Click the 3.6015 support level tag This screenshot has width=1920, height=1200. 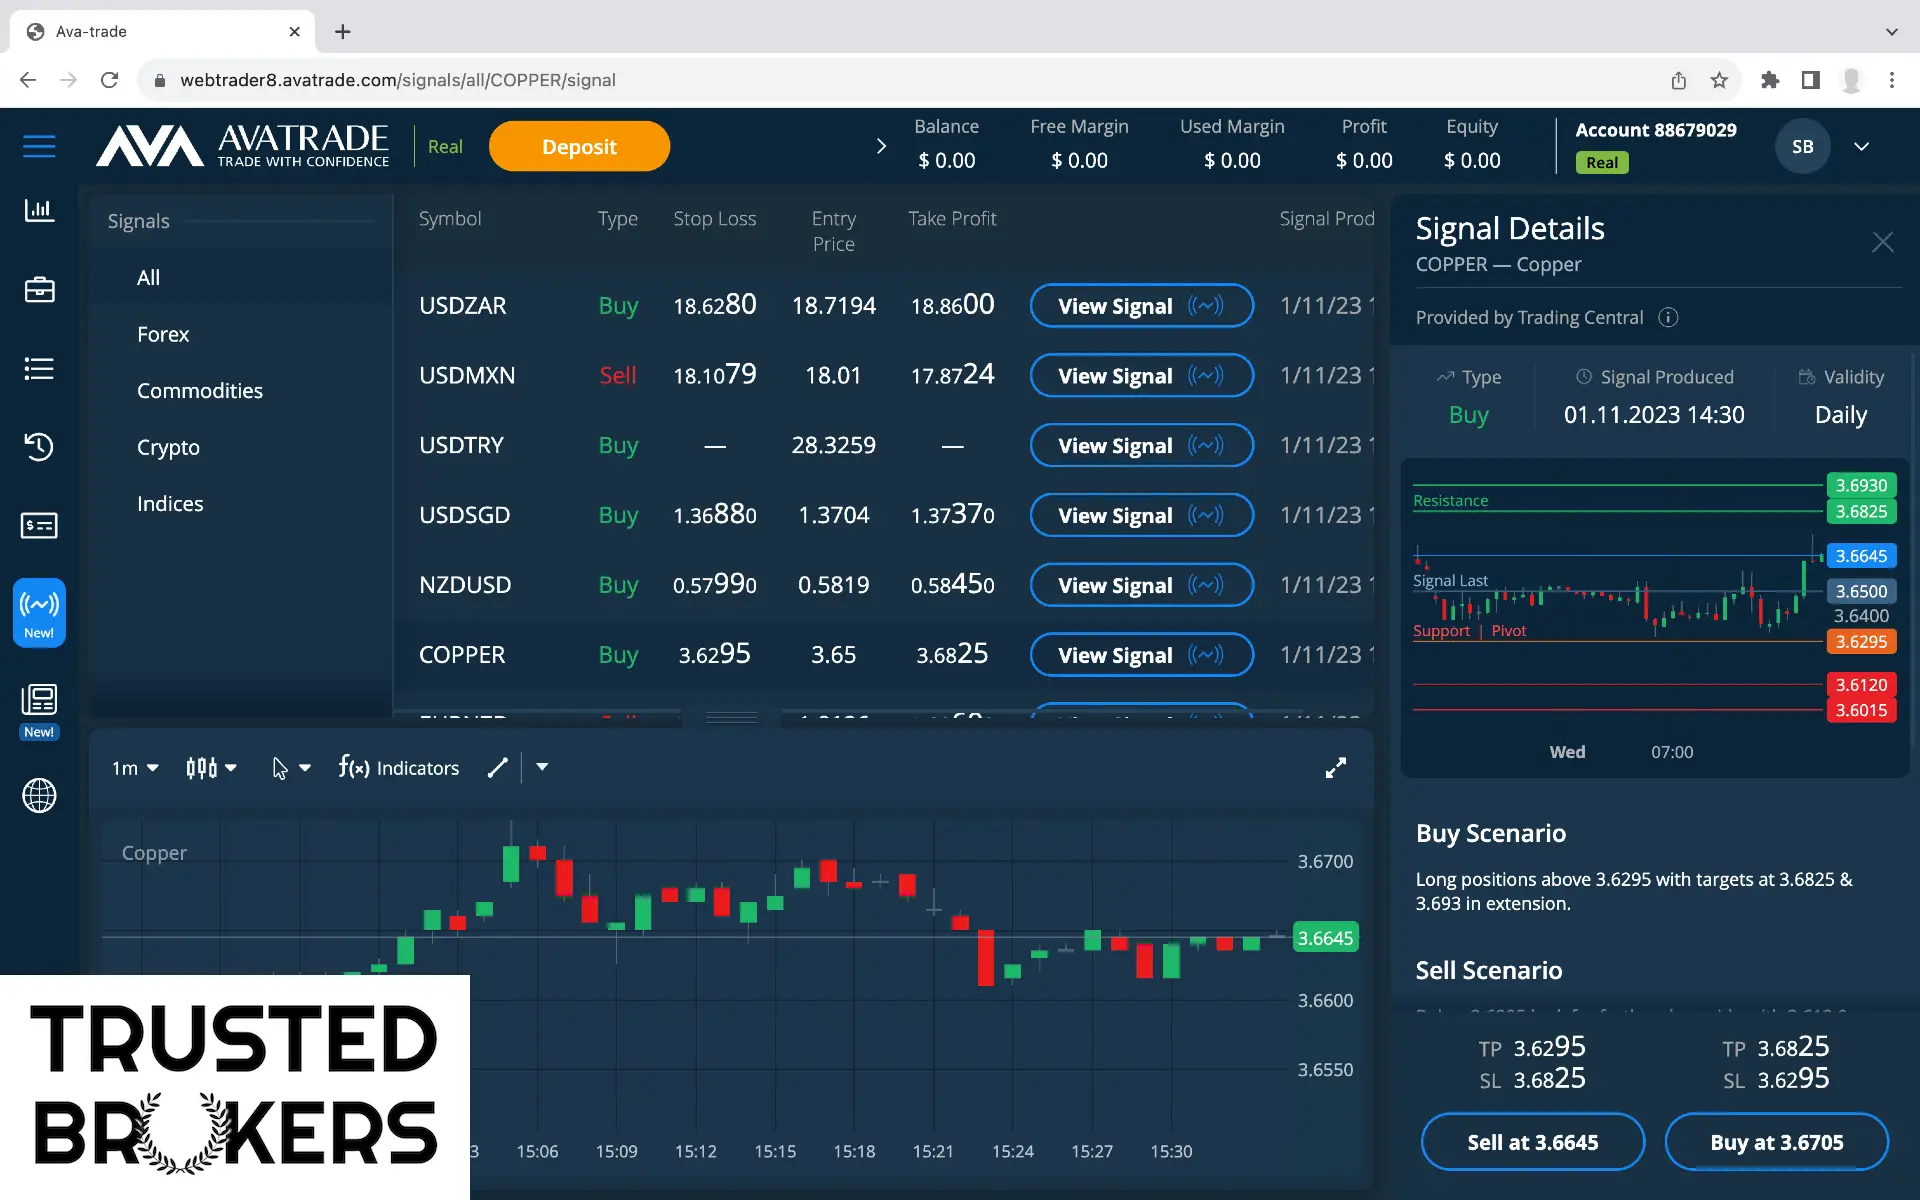[x=1861, y=710]
